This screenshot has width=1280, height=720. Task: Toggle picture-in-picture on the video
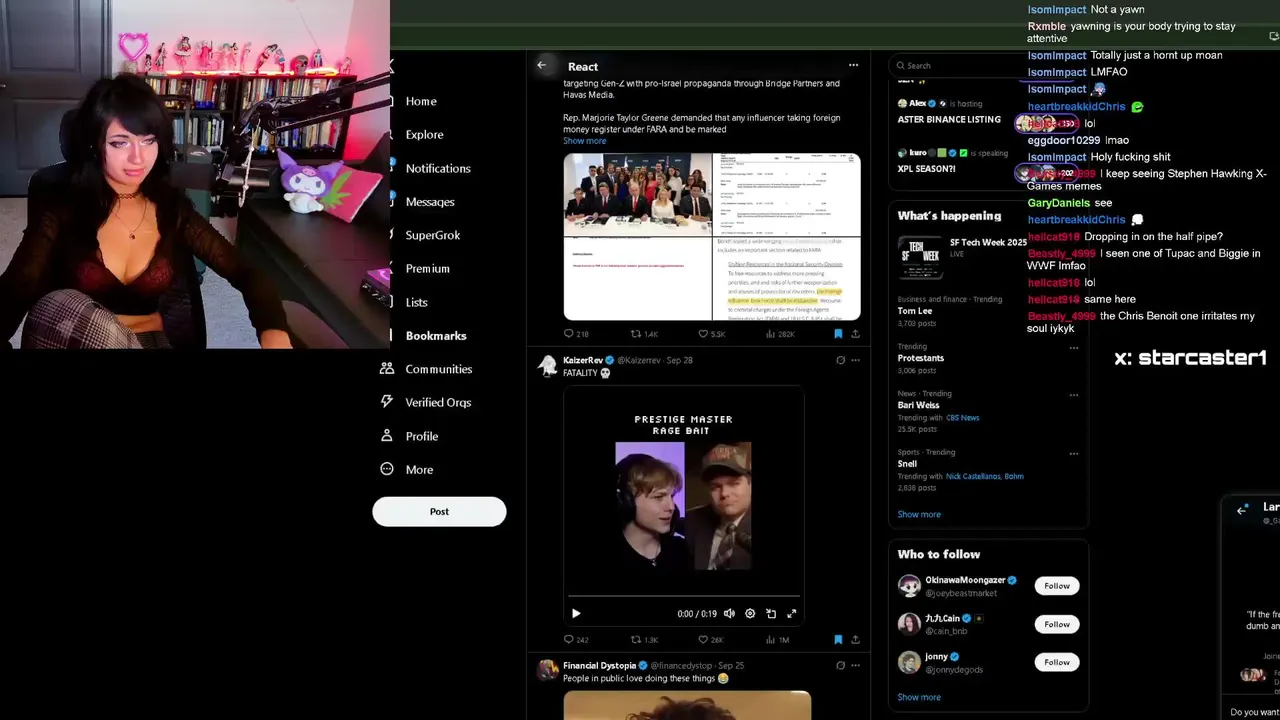click(x=771, y=614)
